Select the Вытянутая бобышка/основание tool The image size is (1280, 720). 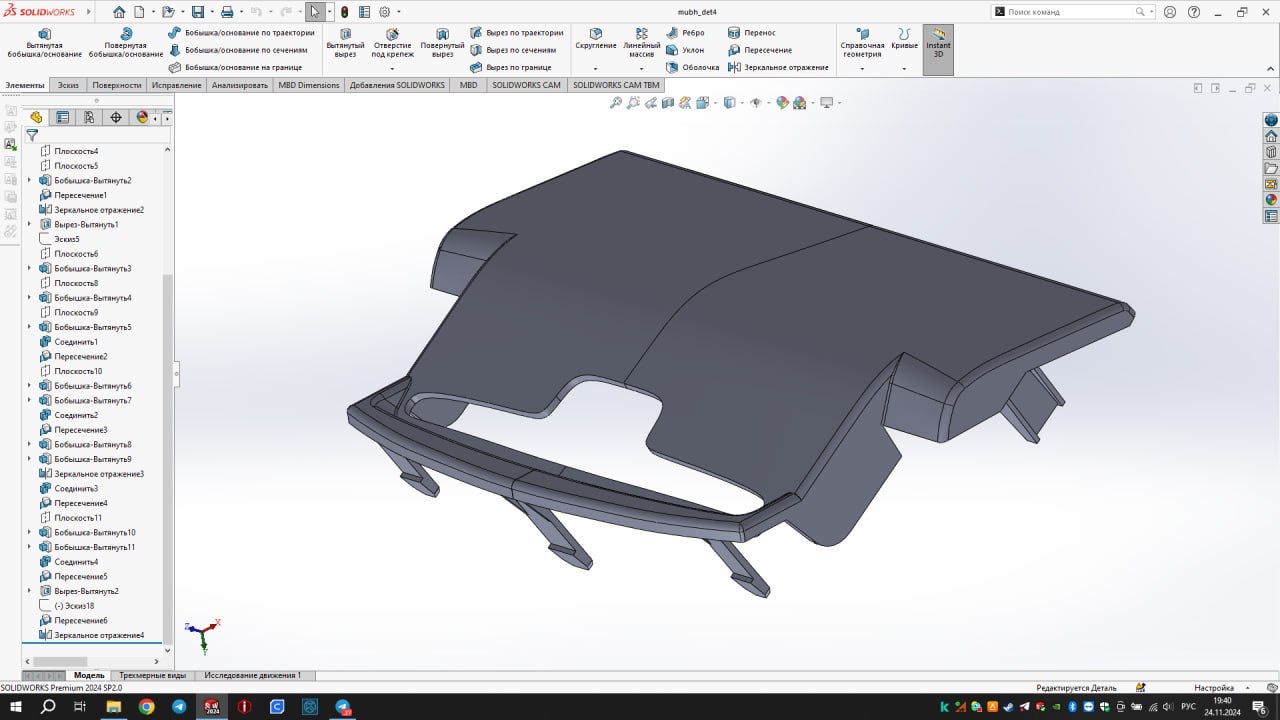coord(44,42)
